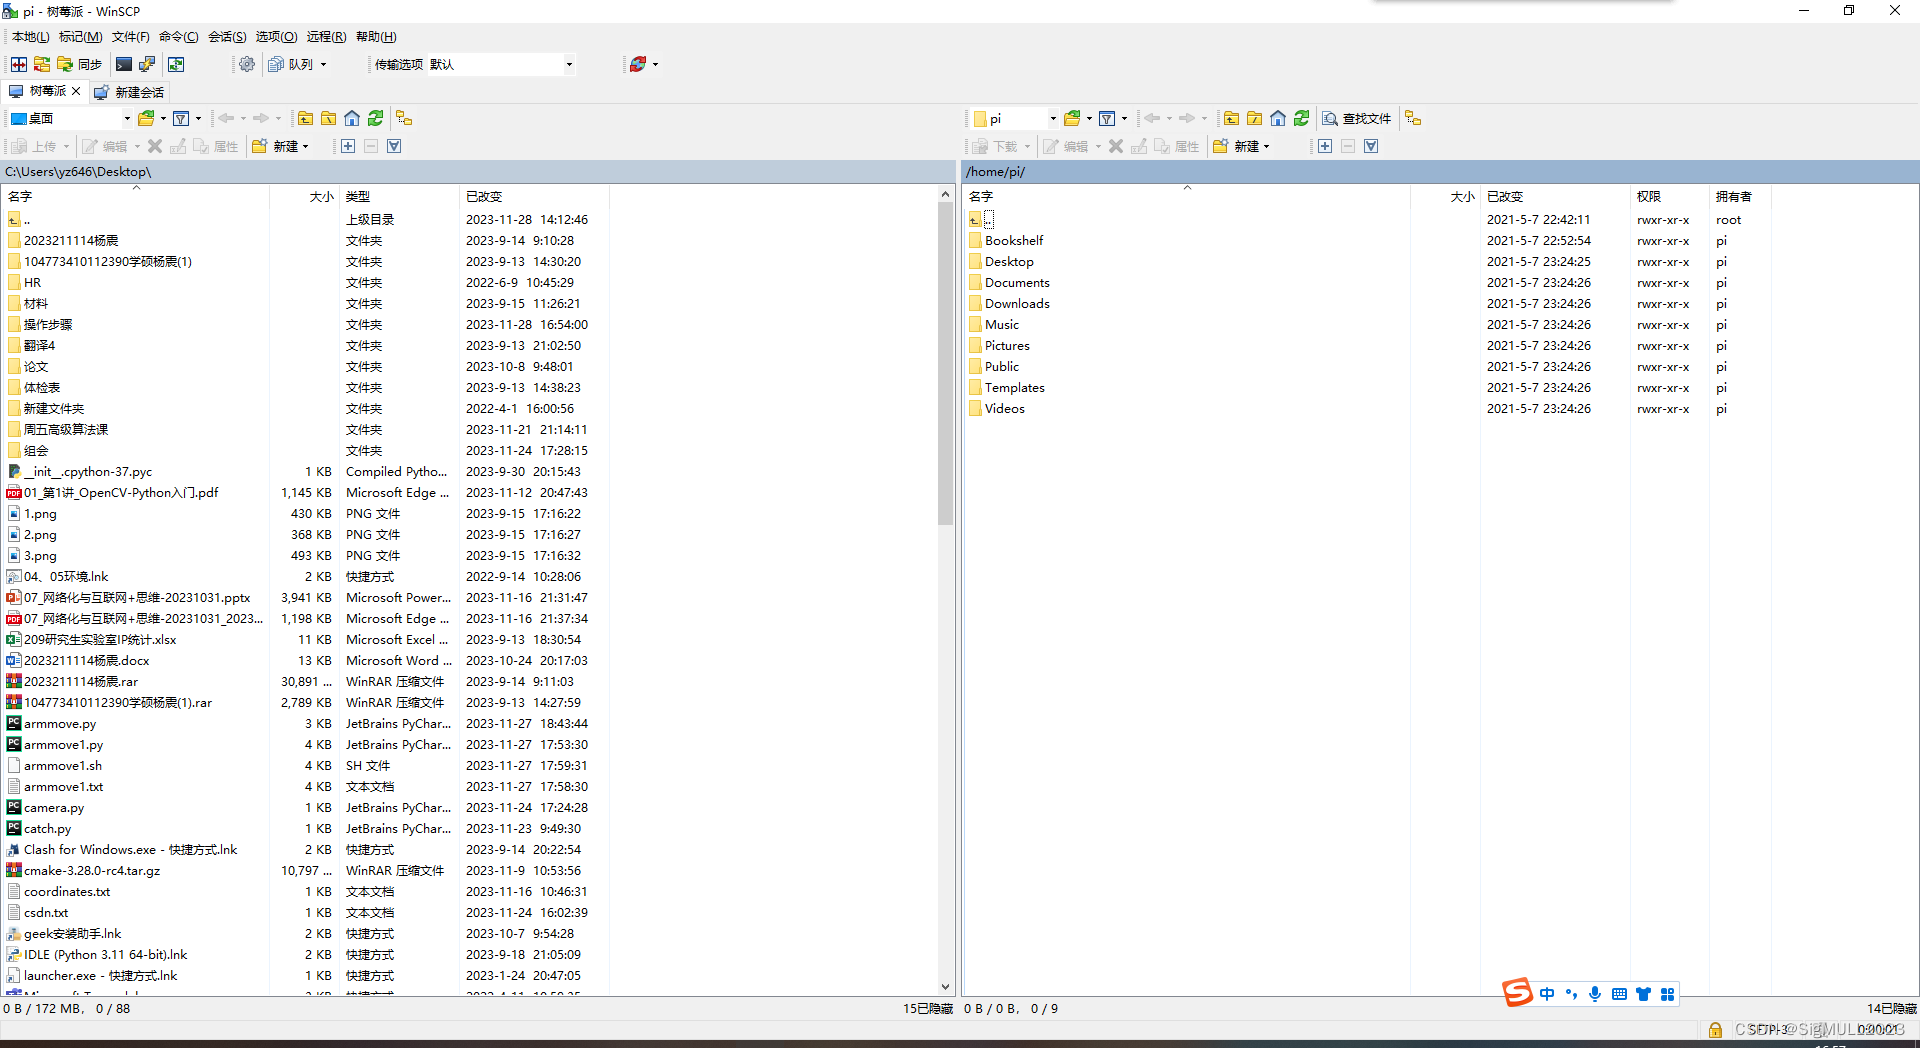Image resolution: width=1920 pixels, height=1048 pixels.
Task: Click remote Select Files plus icon
Action: [x=1325, y=146]
